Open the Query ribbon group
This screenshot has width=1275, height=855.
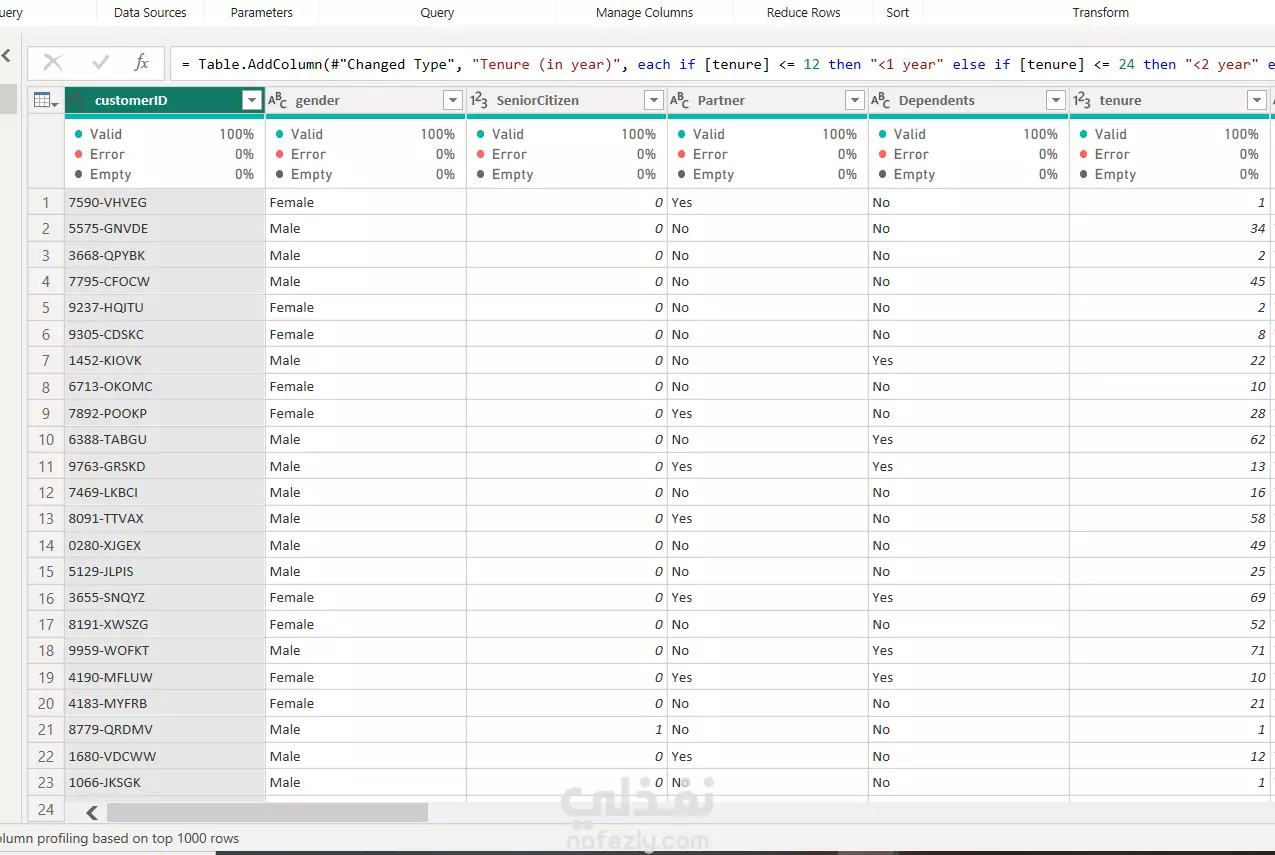(x=437, y=13)
